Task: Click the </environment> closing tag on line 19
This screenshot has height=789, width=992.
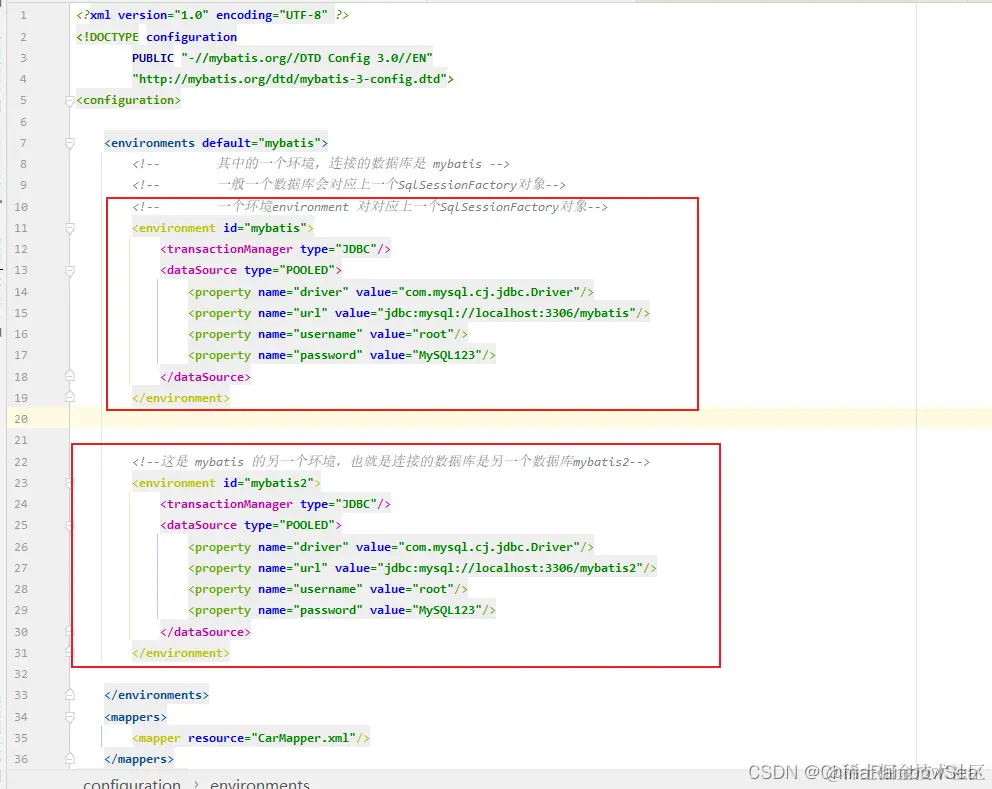Action: [180, 398]
